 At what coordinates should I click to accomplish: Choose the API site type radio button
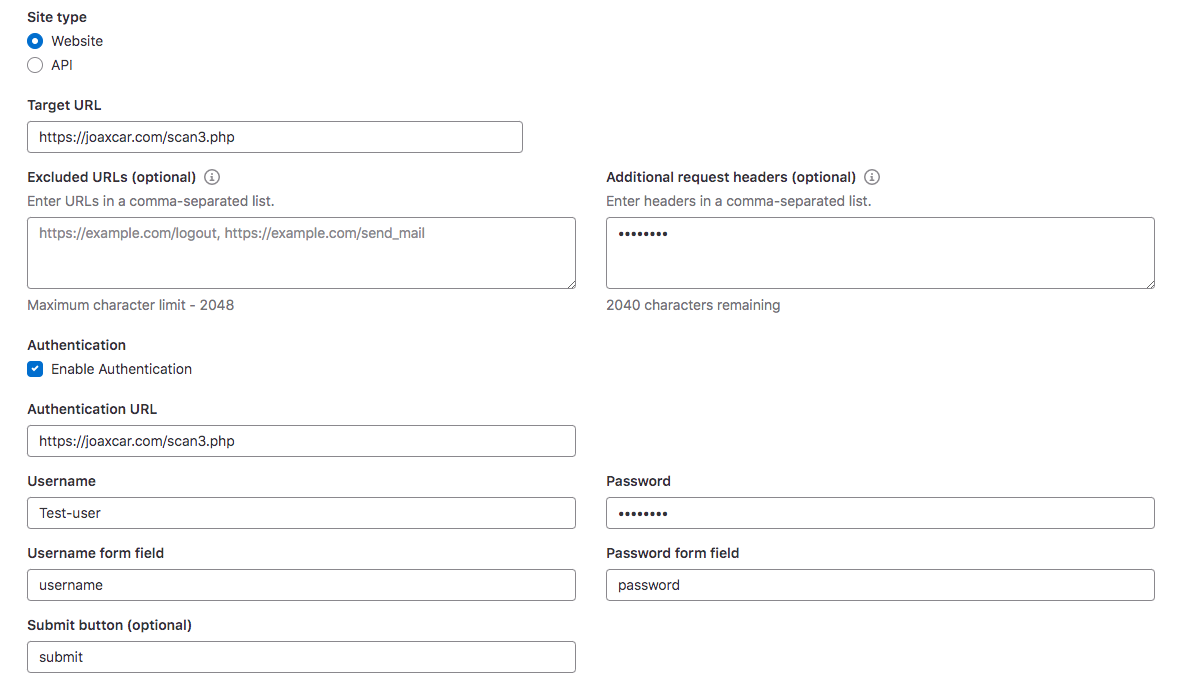click(x=35, y=65)
